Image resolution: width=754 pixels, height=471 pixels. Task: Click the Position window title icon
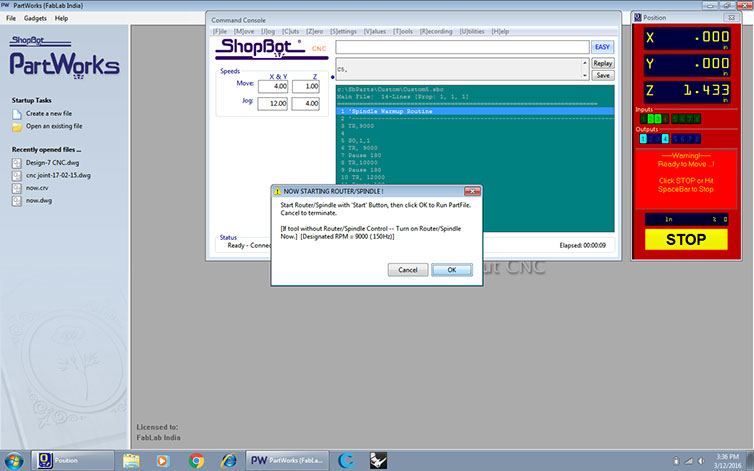coord(638,17)
